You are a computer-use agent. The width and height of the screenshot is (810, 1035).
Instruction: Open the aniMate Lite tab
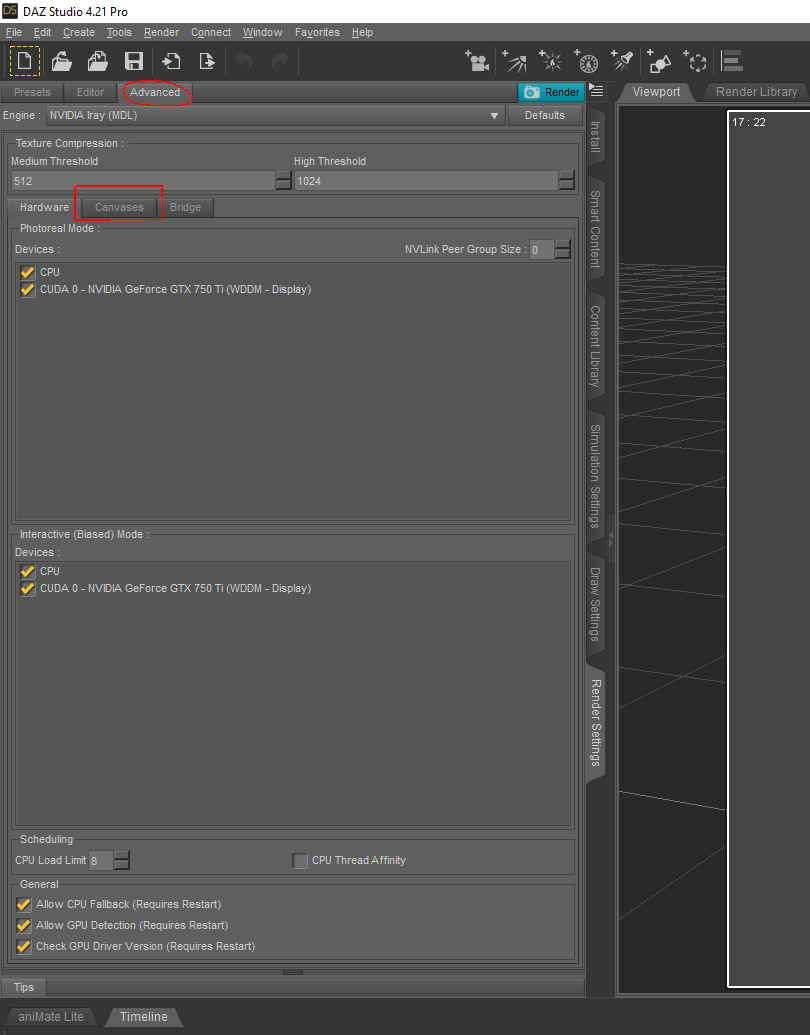pyautogui.click(x=51, y=1017)
